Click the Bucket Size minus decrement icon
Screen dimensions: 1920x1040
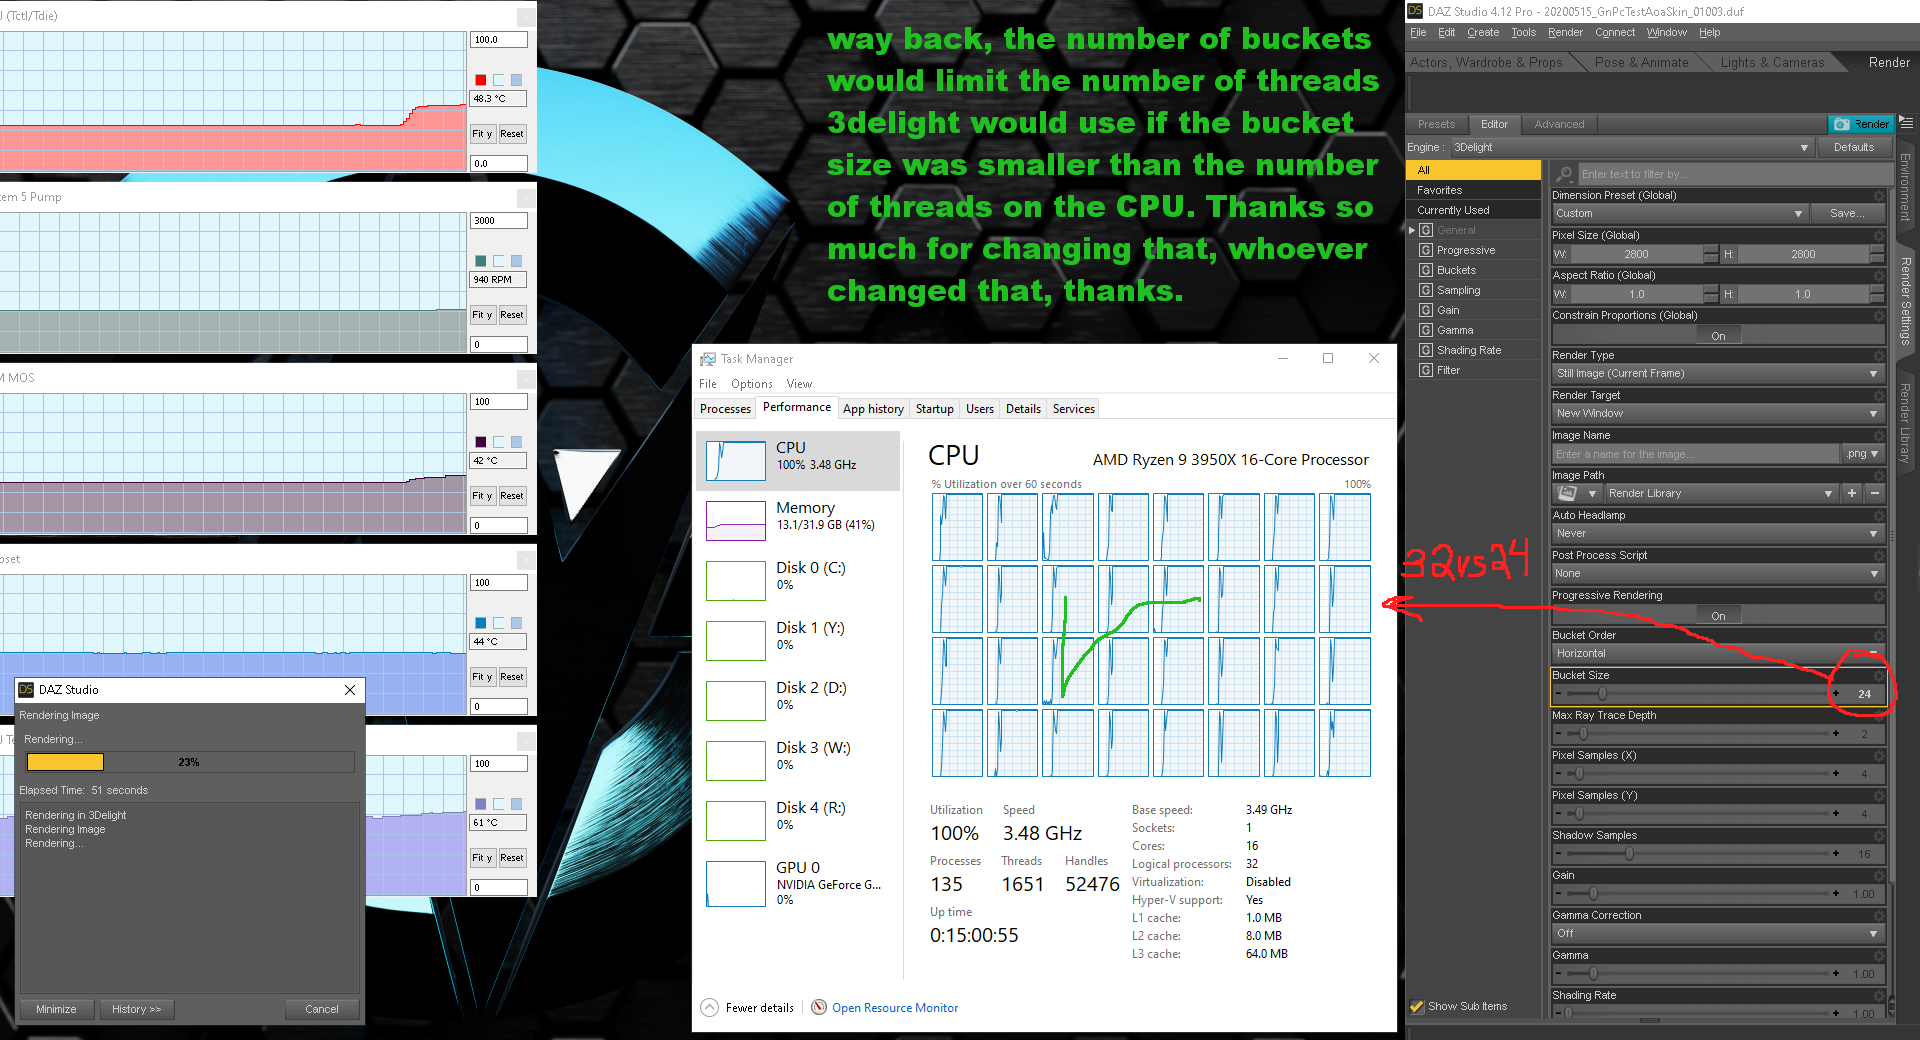tap(1558, 693)
